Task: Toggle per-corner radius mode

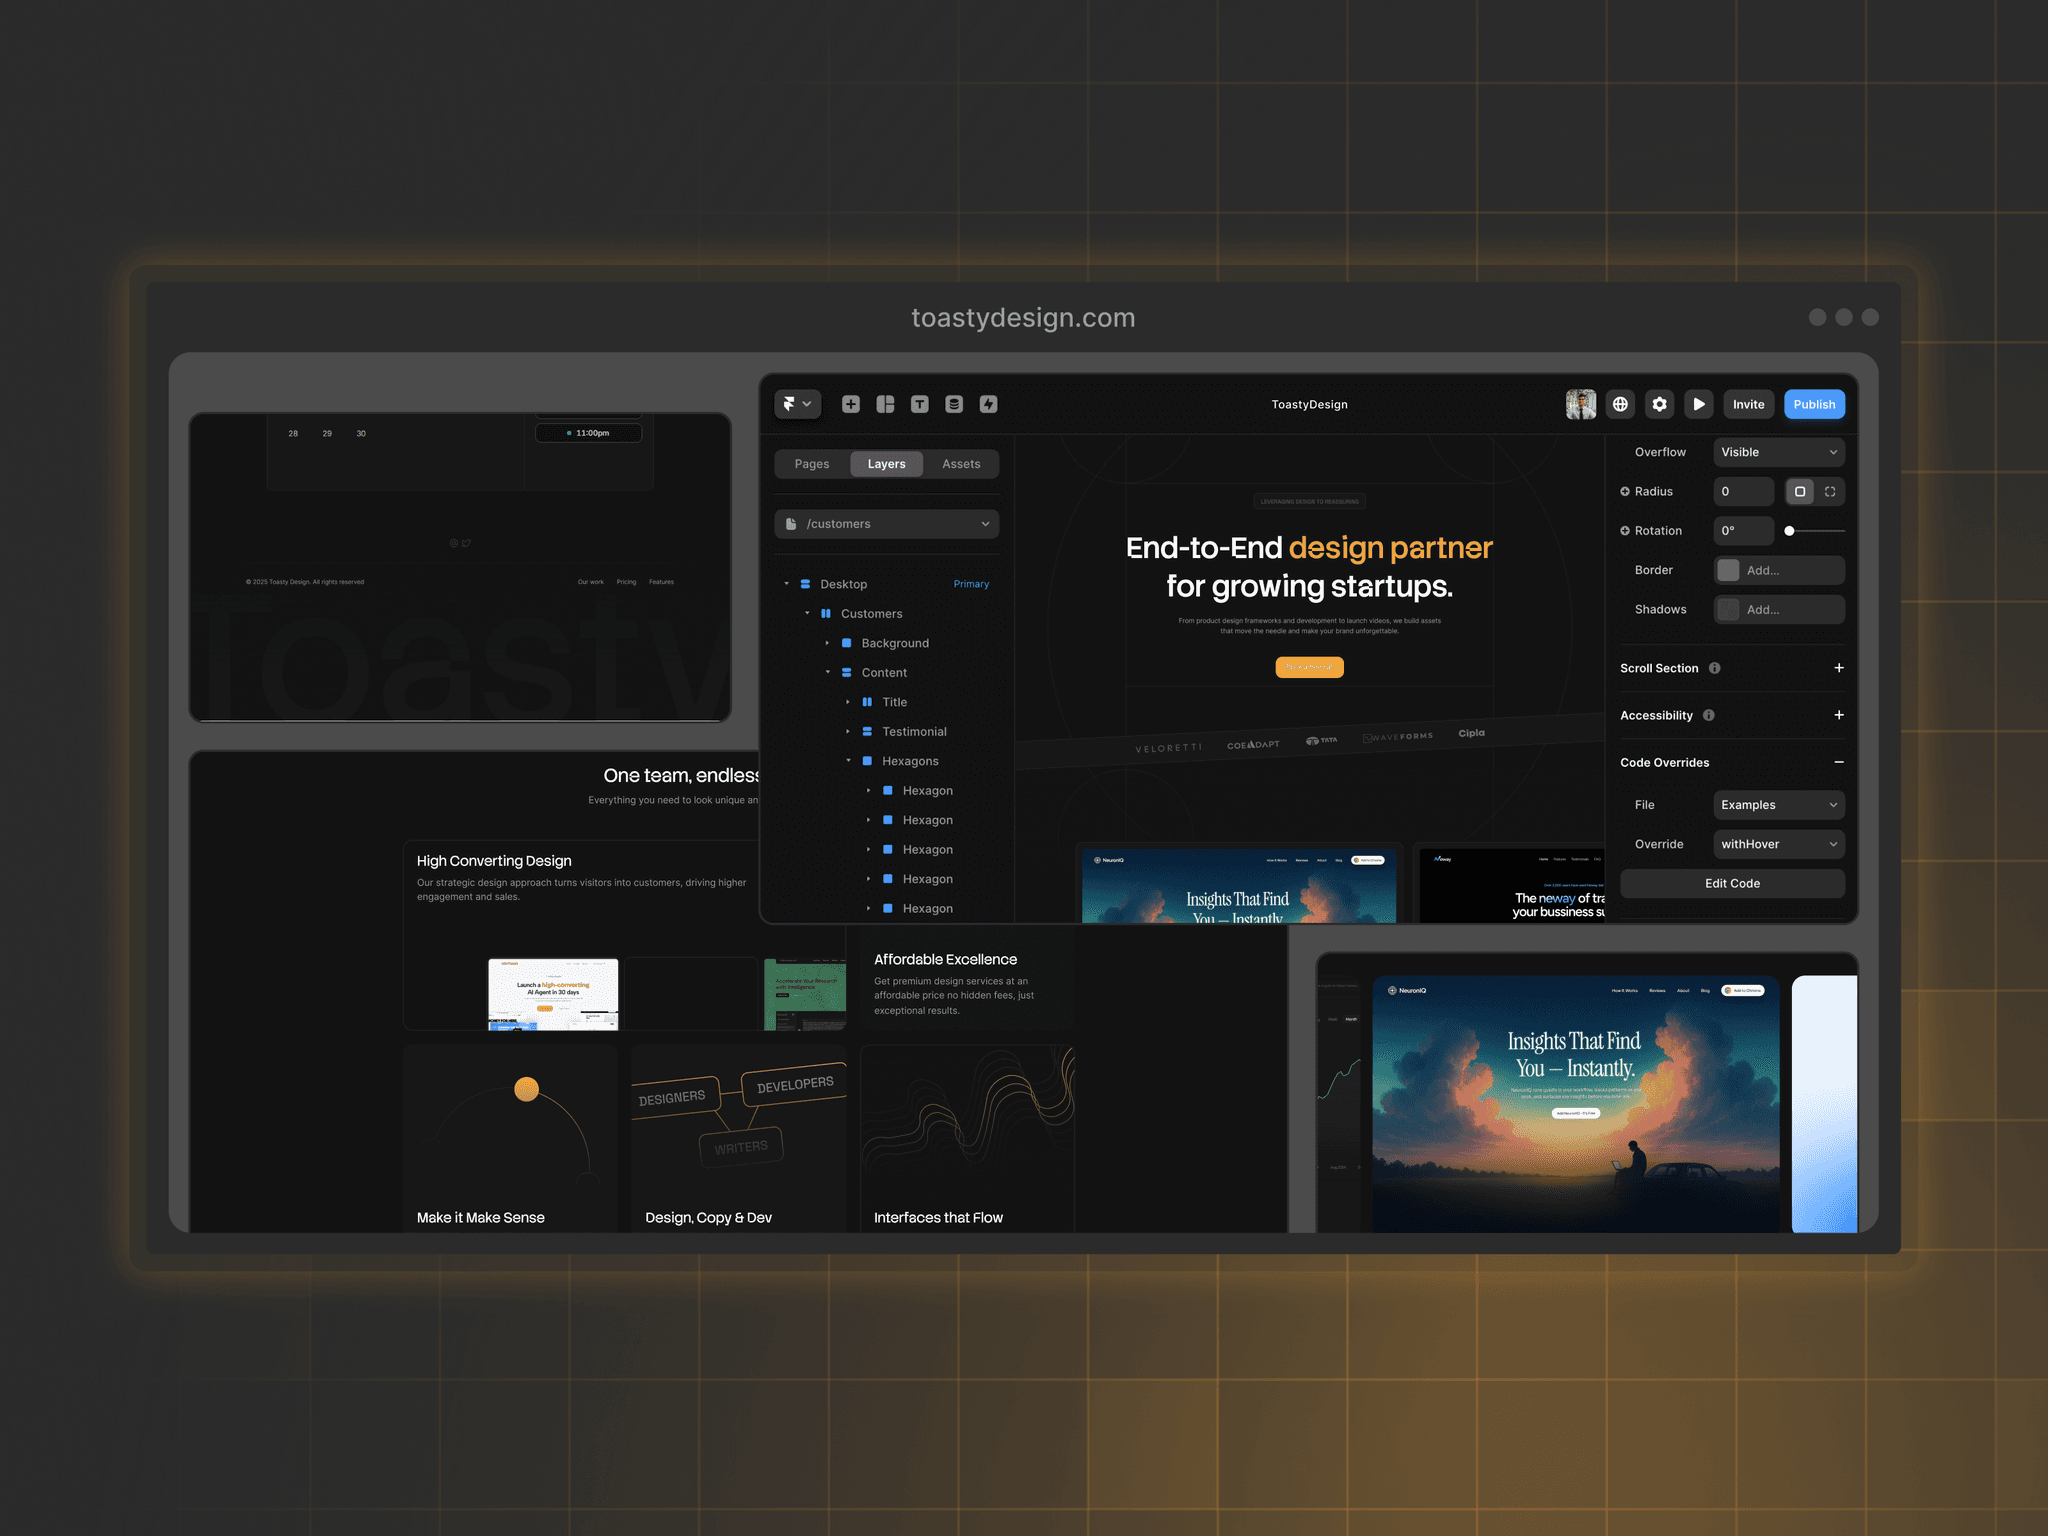Action: [1830, 491]
